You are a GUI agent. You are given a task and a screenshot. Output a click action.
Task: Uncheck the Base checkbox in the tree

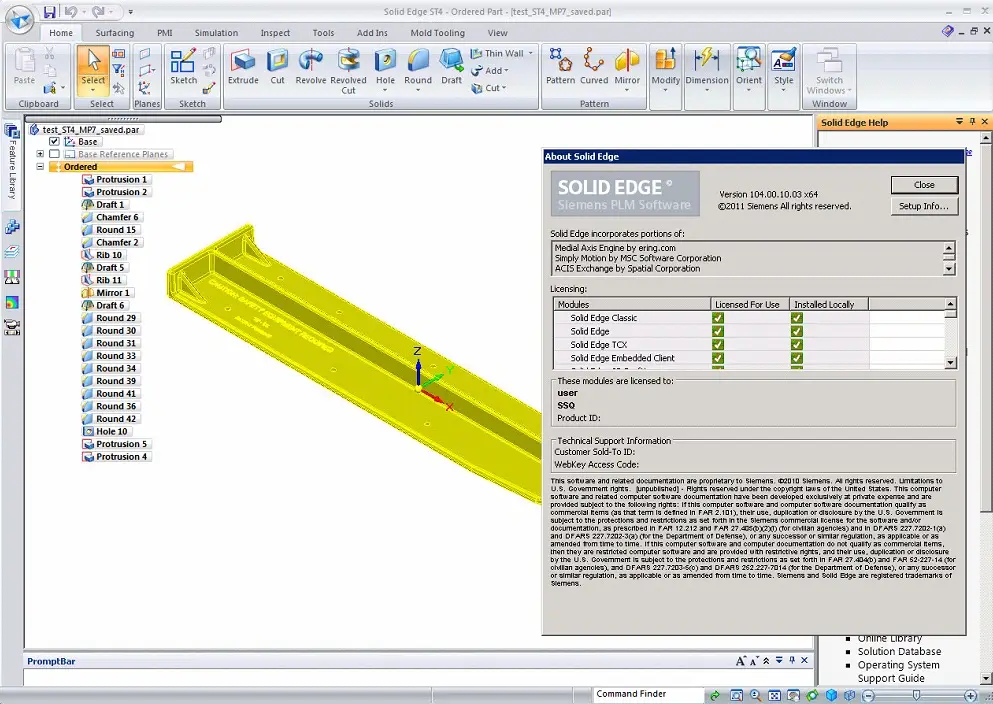point(54,142)
